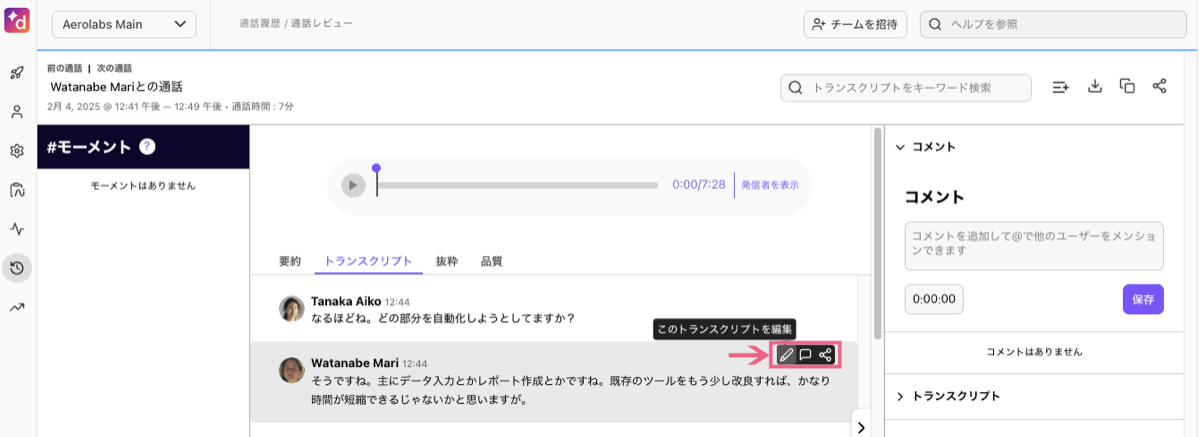Open the call history clock icon
1199x437 pixels.
[17, 268]
